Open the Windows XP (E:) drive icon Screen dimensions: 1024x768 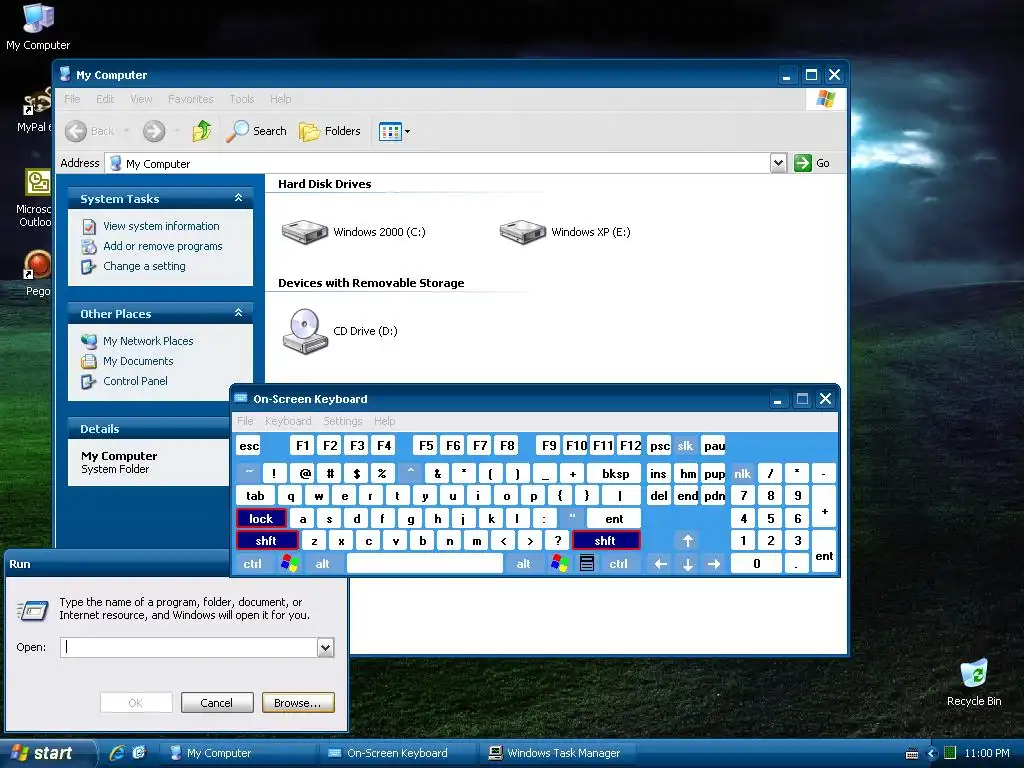[522, 232]
